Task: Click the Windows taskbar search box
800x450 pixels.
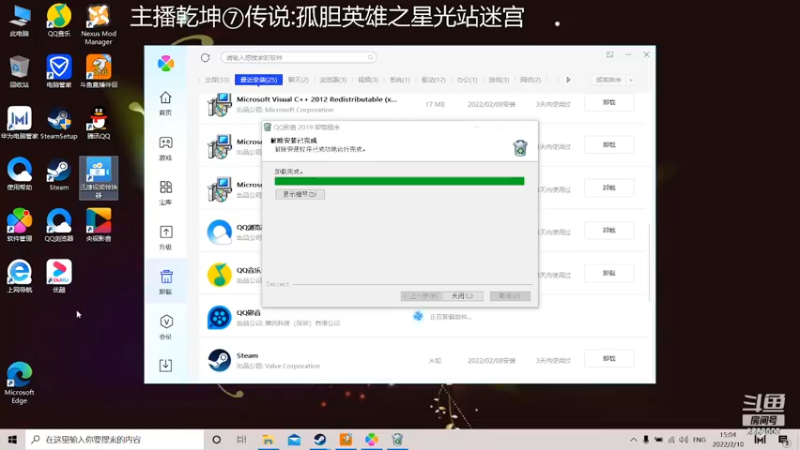Action: click(114, 440)
